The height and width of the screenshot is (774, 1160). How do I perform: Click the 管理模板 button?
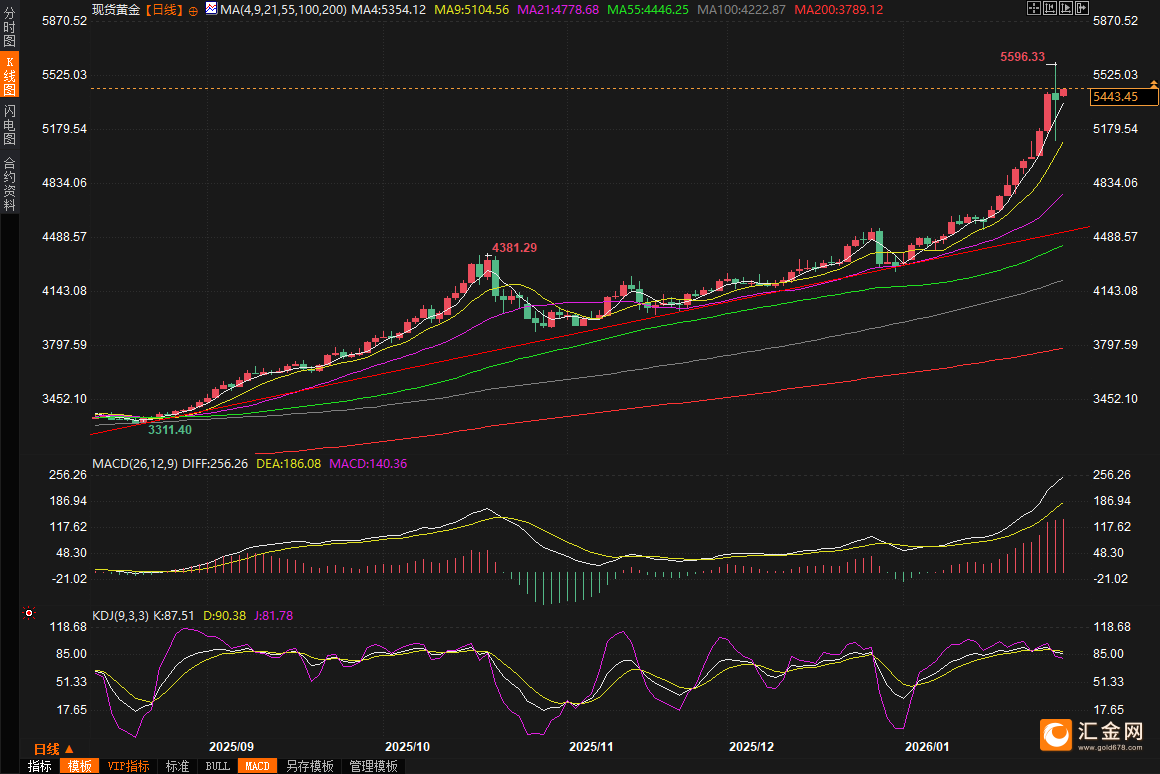tap(373, 766)
